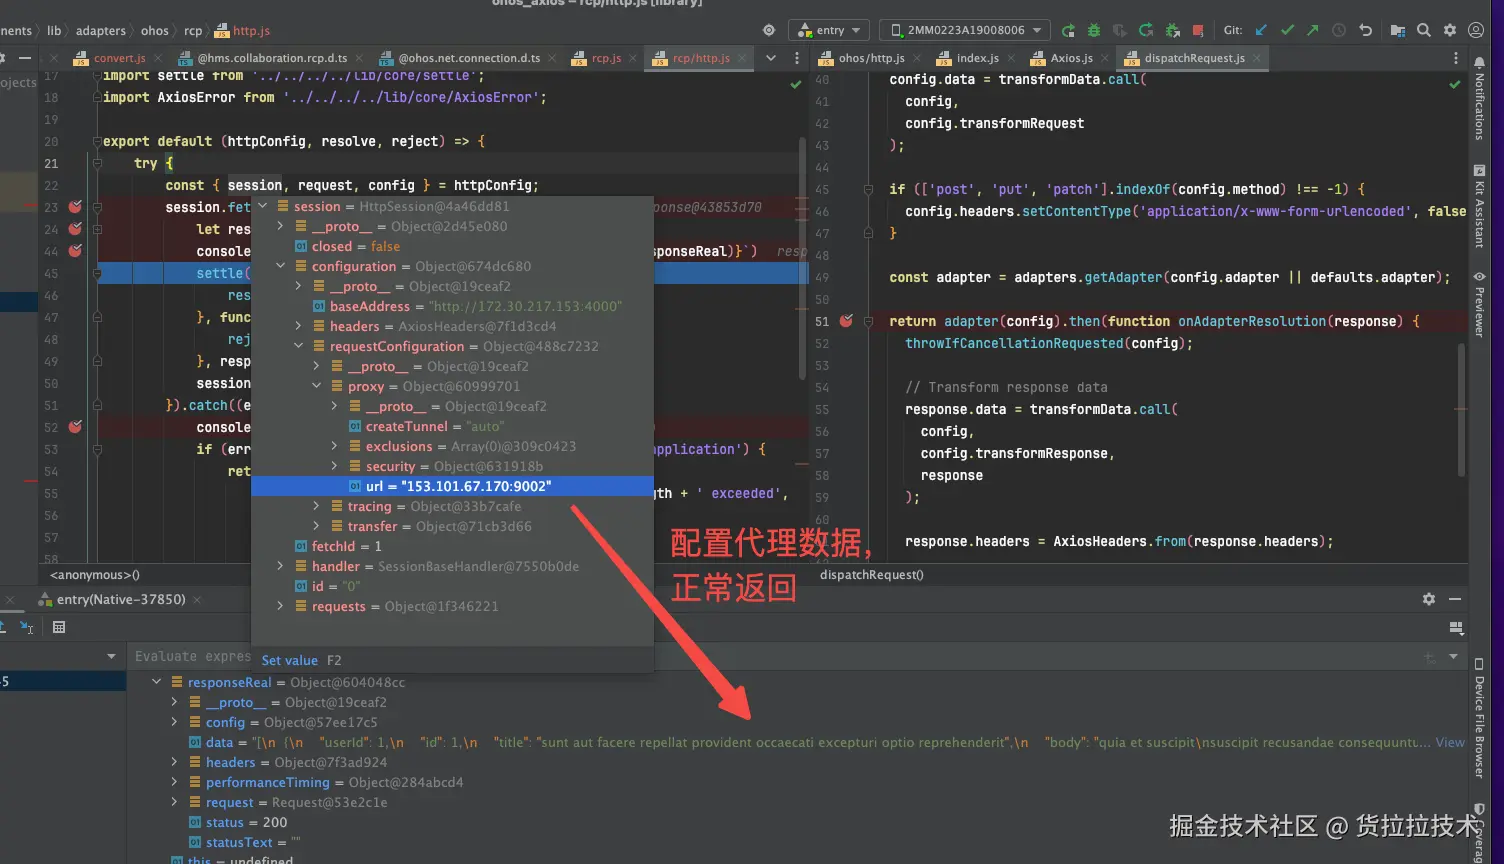Select the baseAddress row in popup
Image resolution: width=1504 pixels, height=864 pixels.
coord(452,306)
